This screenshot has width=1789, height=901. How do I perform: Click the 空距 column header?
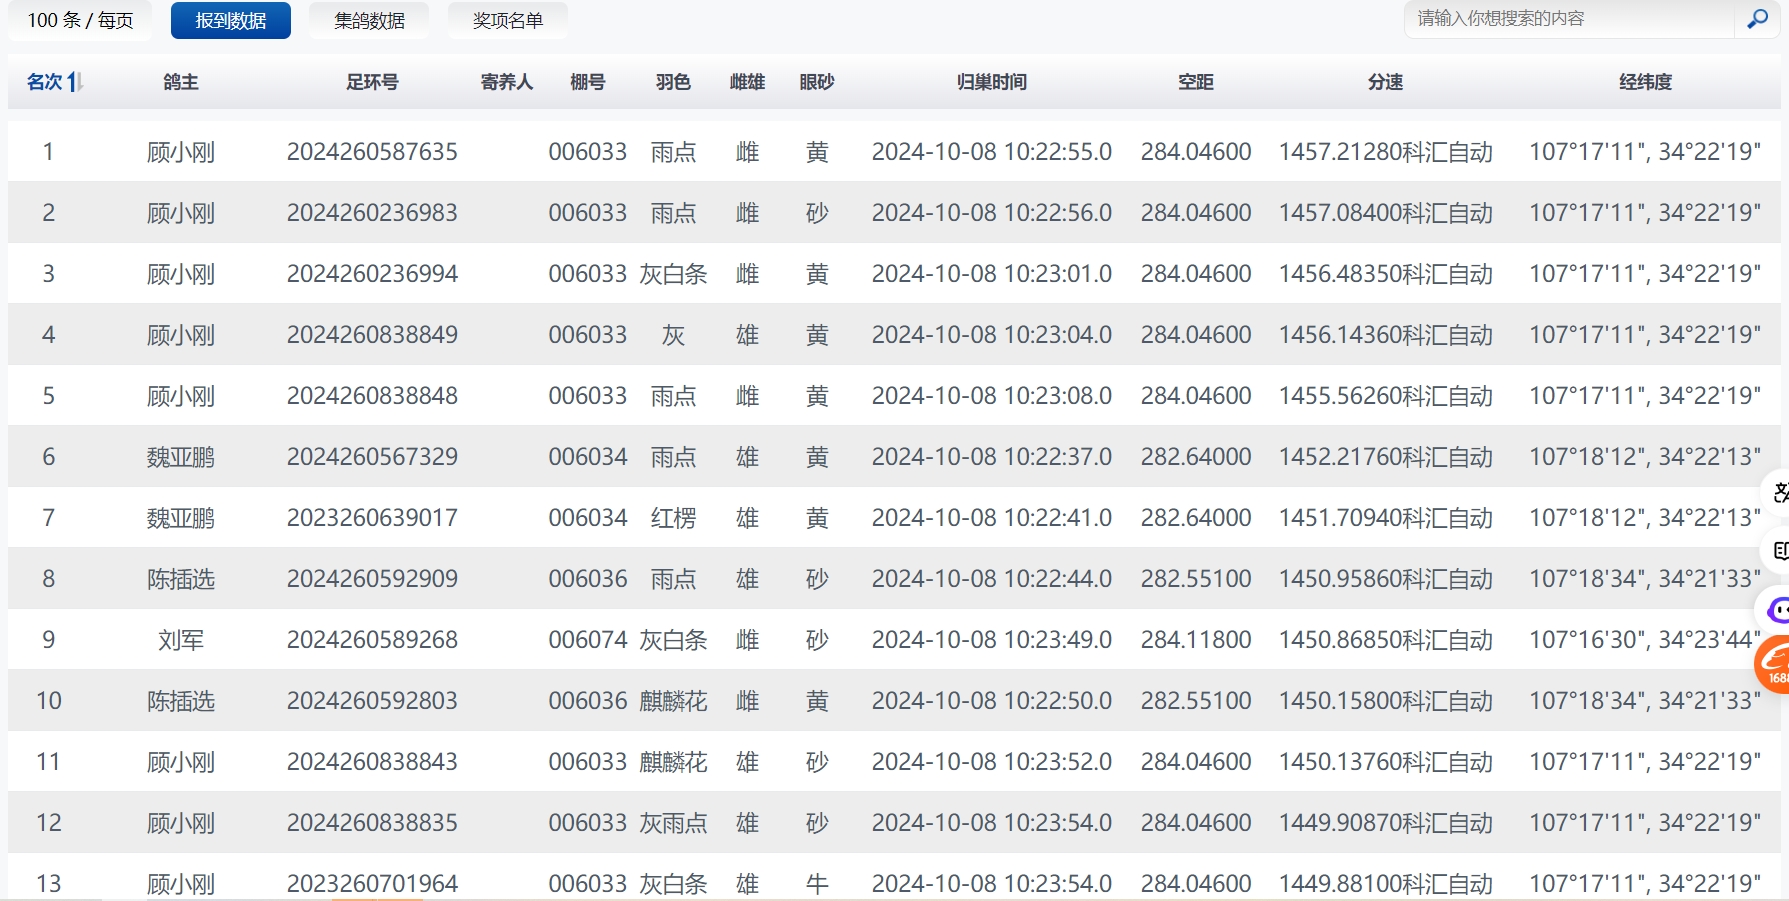tap(1196, 82)
